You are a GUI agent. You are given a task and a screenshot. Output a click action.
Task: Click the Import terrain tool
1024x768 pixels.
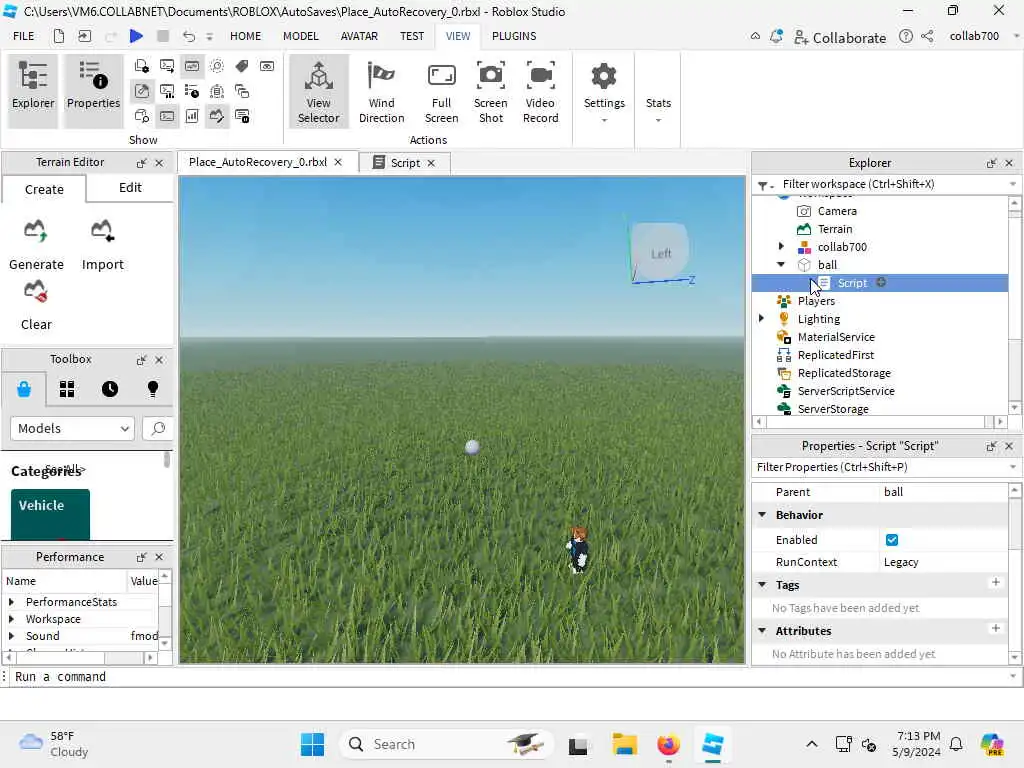[x=103, y=245]
